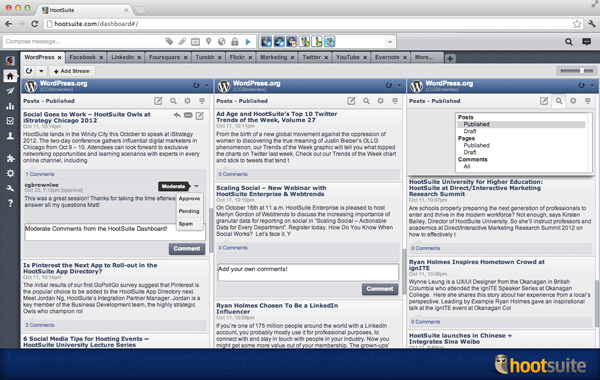Screen dimensions: 600x380
Task: Switch to the Foursquare tab
Action: (164, 57)
